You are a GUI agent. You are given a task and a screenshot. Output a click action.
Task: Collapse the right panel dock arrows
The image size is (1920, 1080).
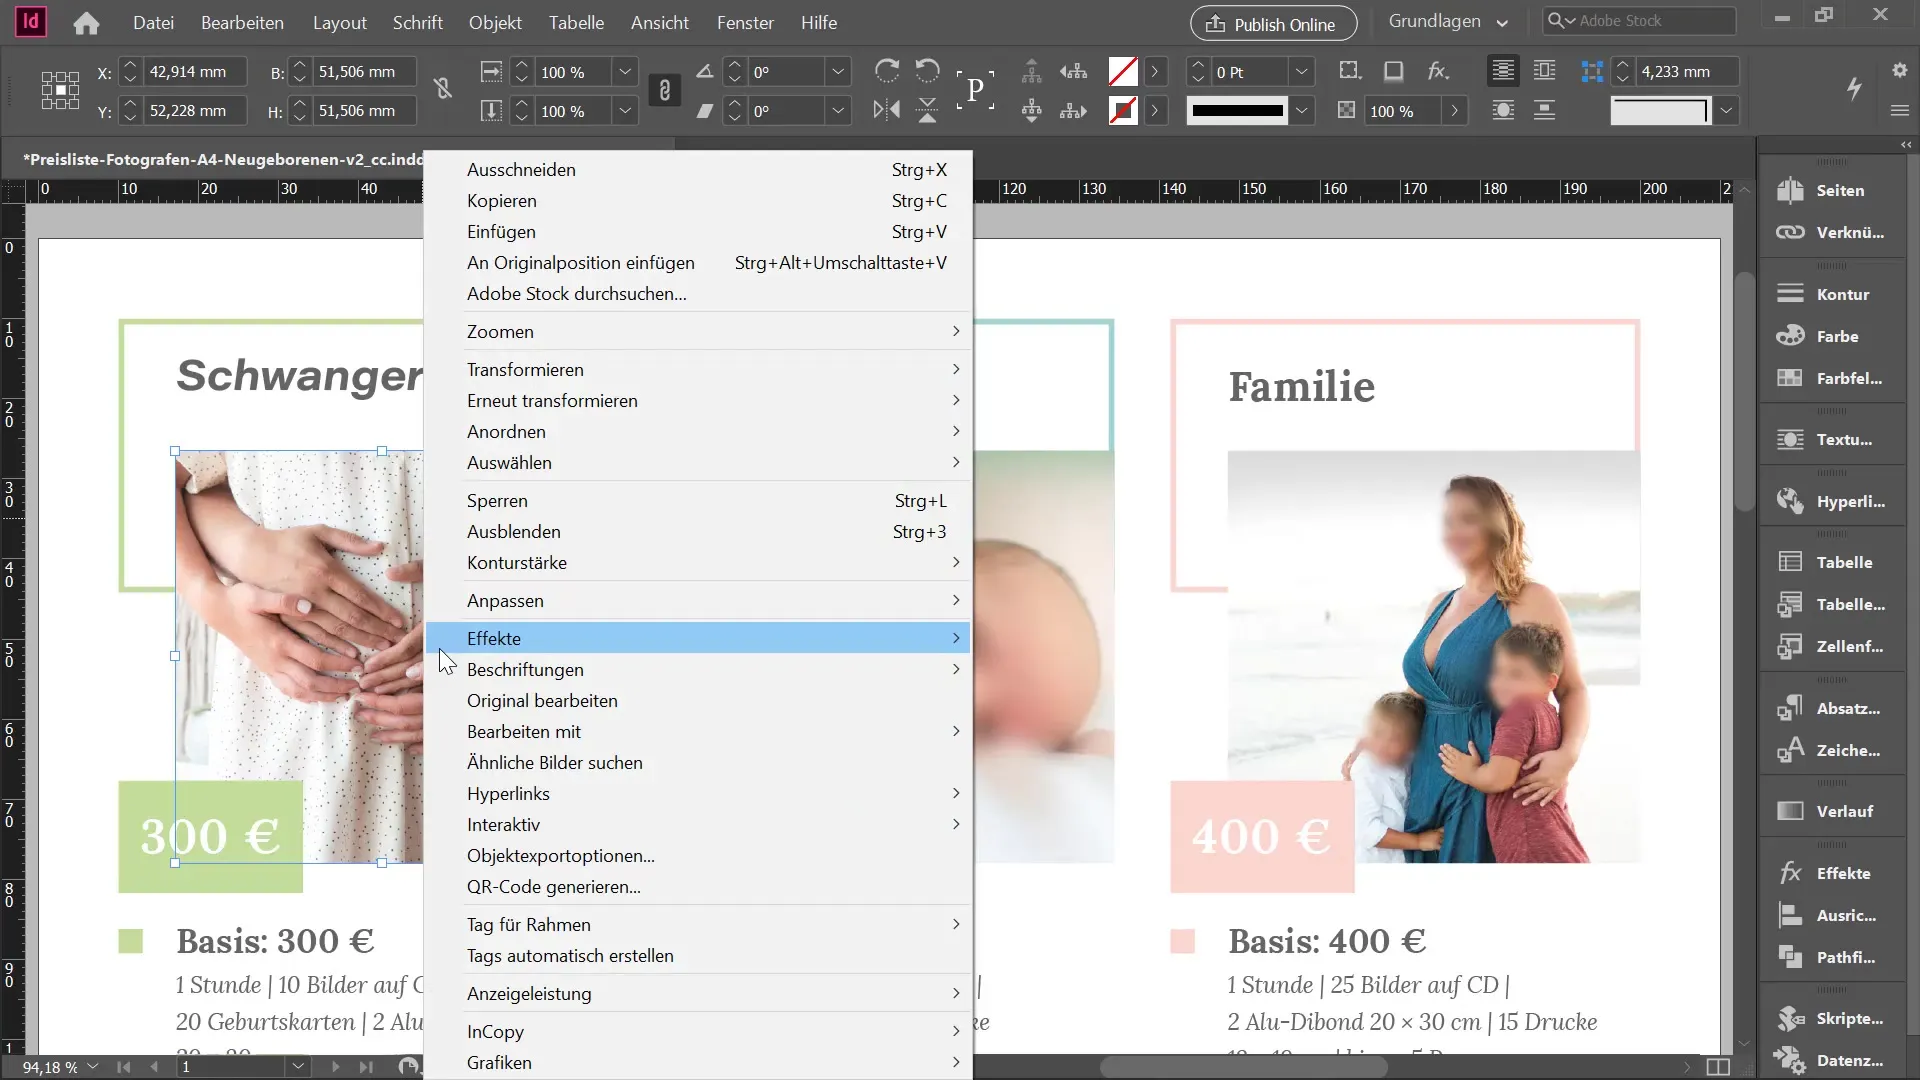click(x=1906, y=145)
